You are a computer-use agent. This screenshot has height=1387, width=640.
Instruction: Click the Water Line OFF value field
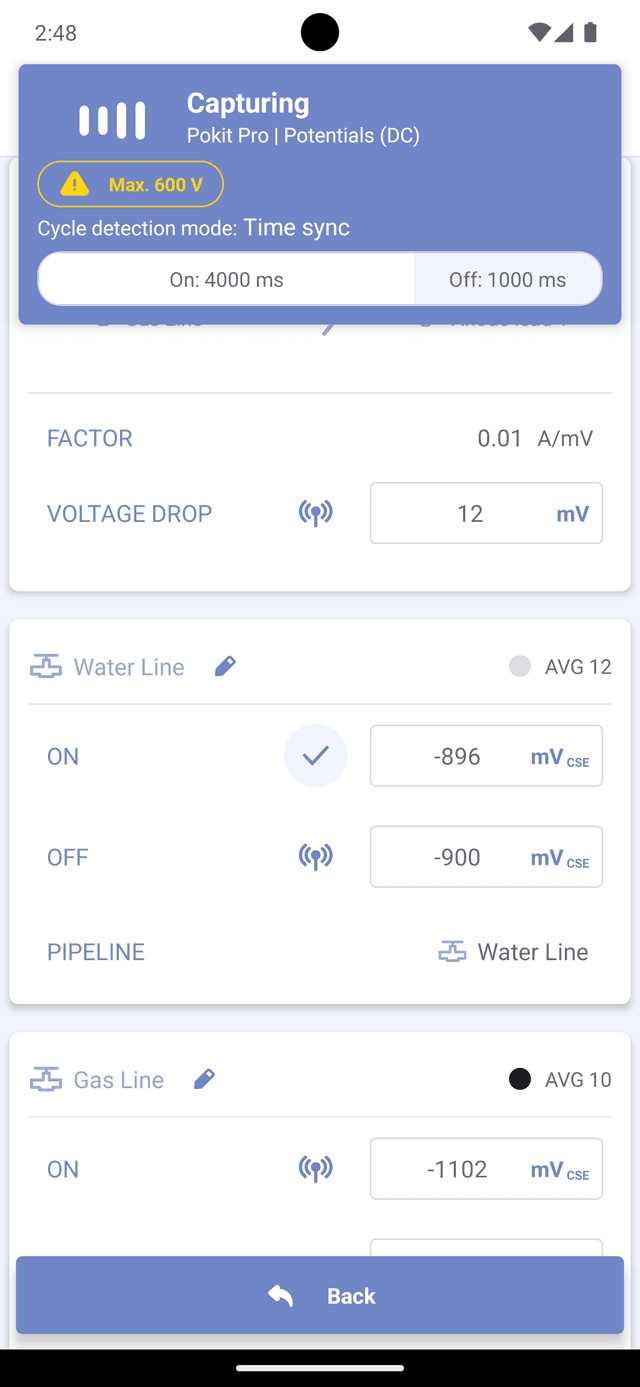pos(458,857)
